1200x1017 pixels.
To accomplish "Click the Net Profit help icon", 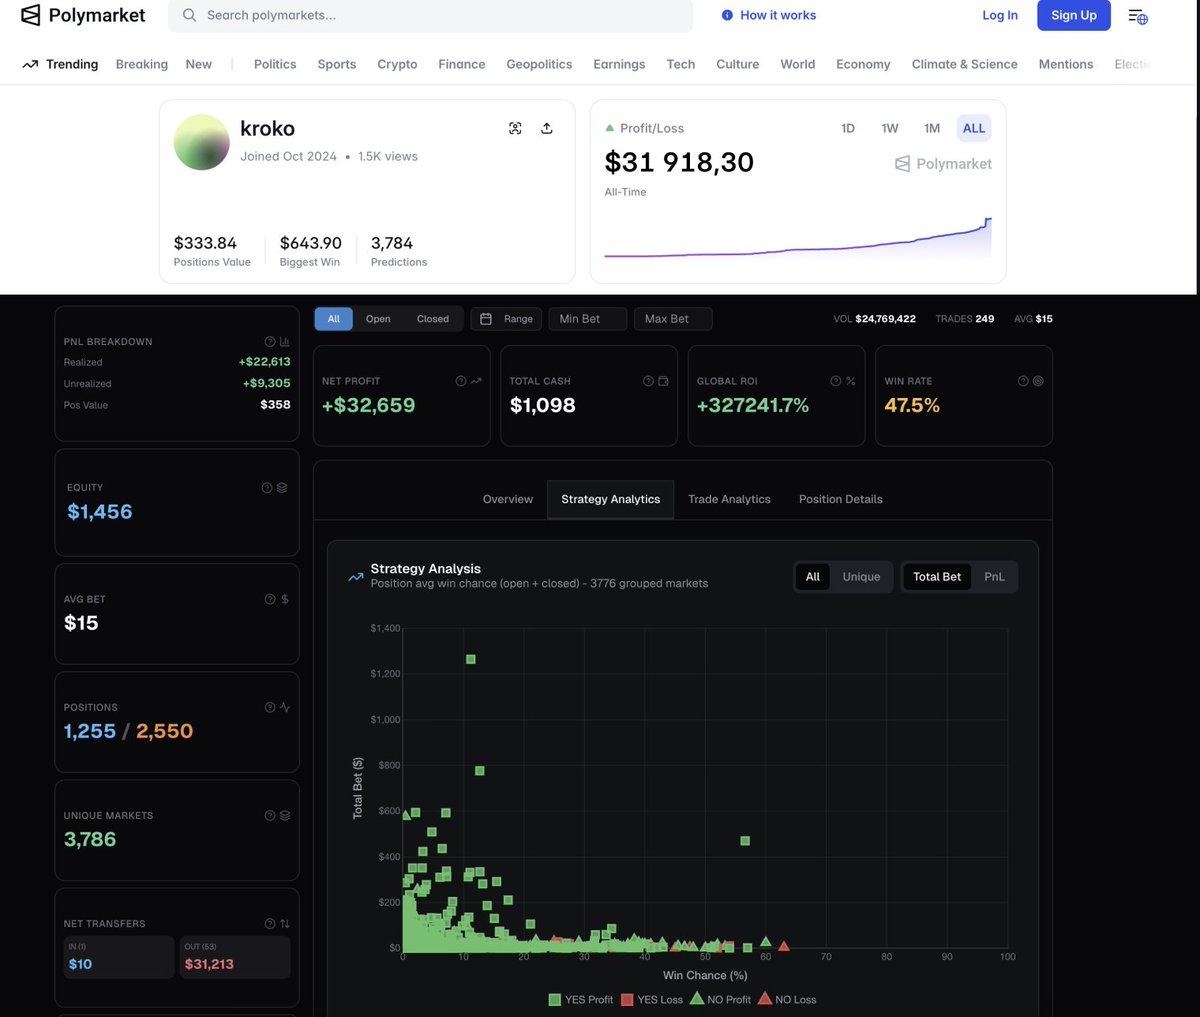I will pyautogui.click(x=461, y=381).
